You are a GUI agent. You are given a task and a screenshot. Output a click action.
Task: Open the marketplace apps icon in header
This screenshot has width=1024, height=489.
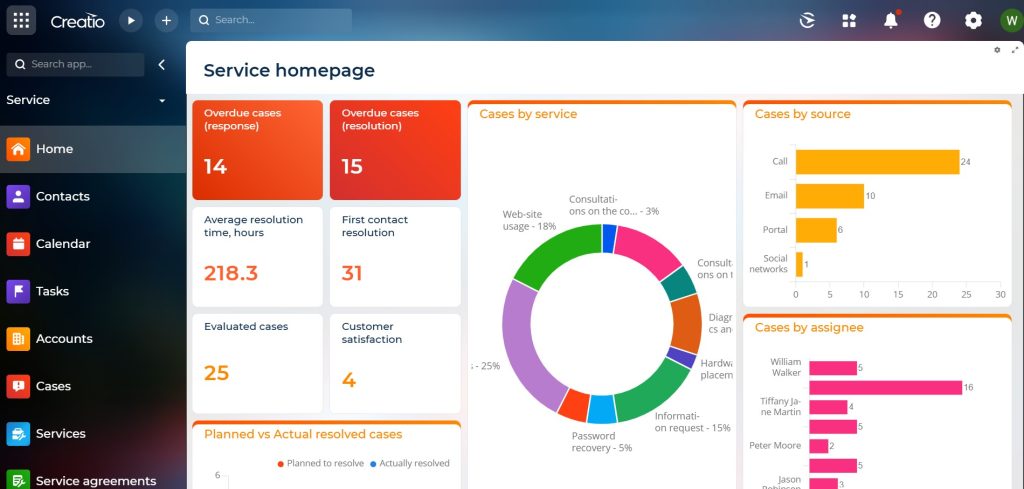click(x=849, y=20)
